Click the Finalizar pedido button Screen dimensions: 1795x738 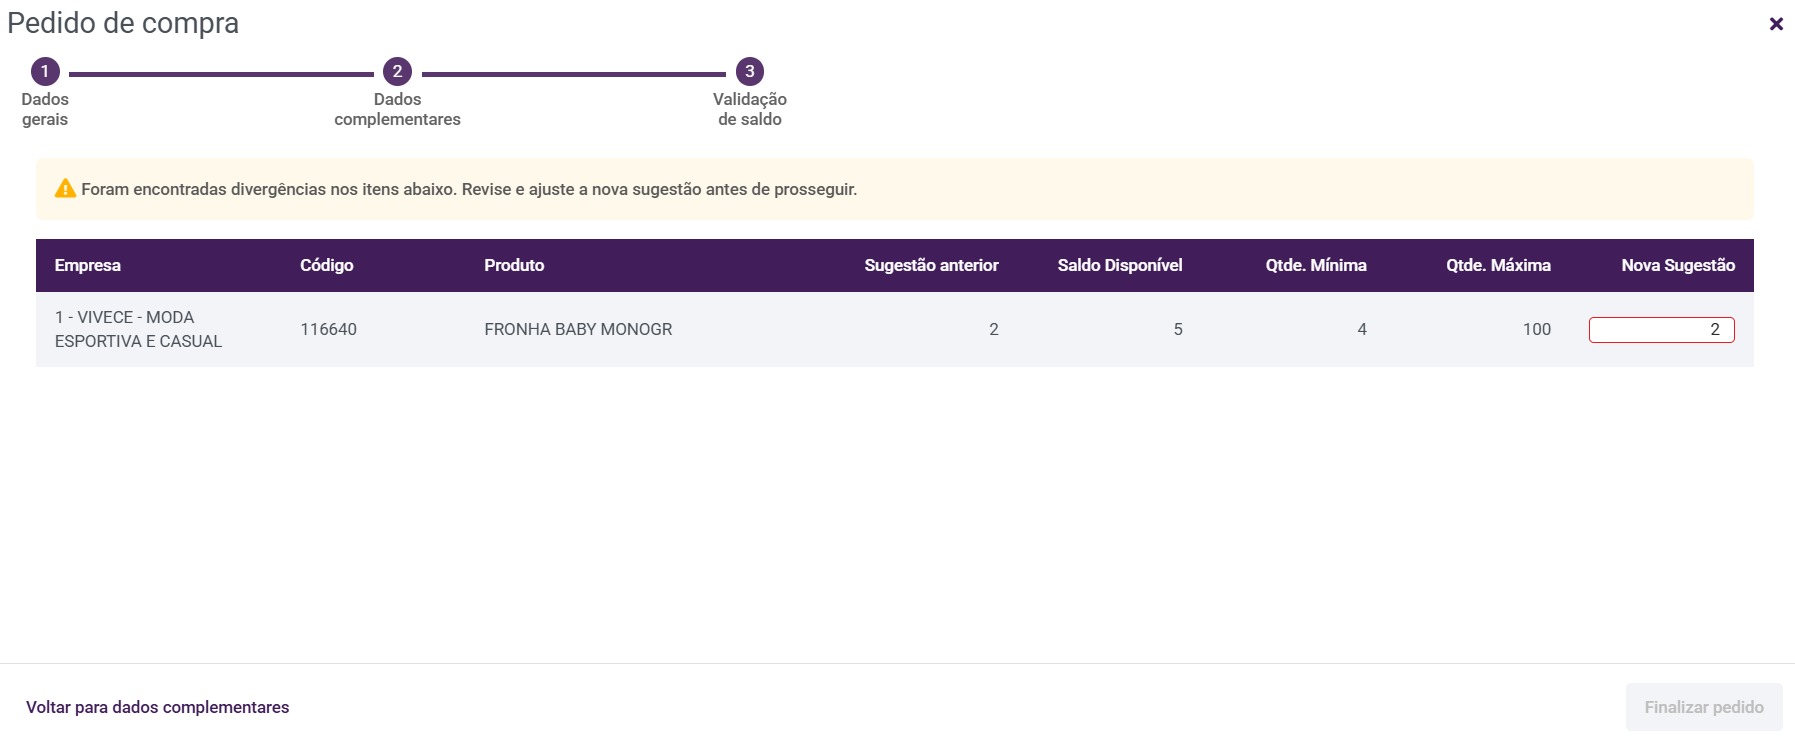pyautogui.click(x=1703, y=707)
